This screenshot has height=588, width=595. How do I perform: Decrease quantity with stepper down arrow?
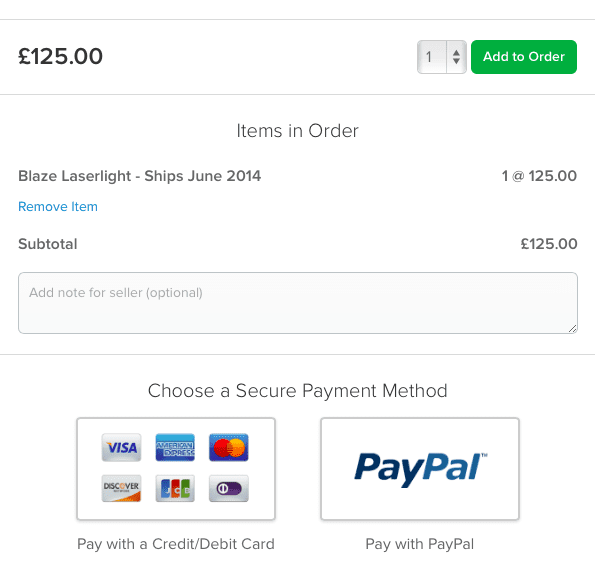[456, 61]
